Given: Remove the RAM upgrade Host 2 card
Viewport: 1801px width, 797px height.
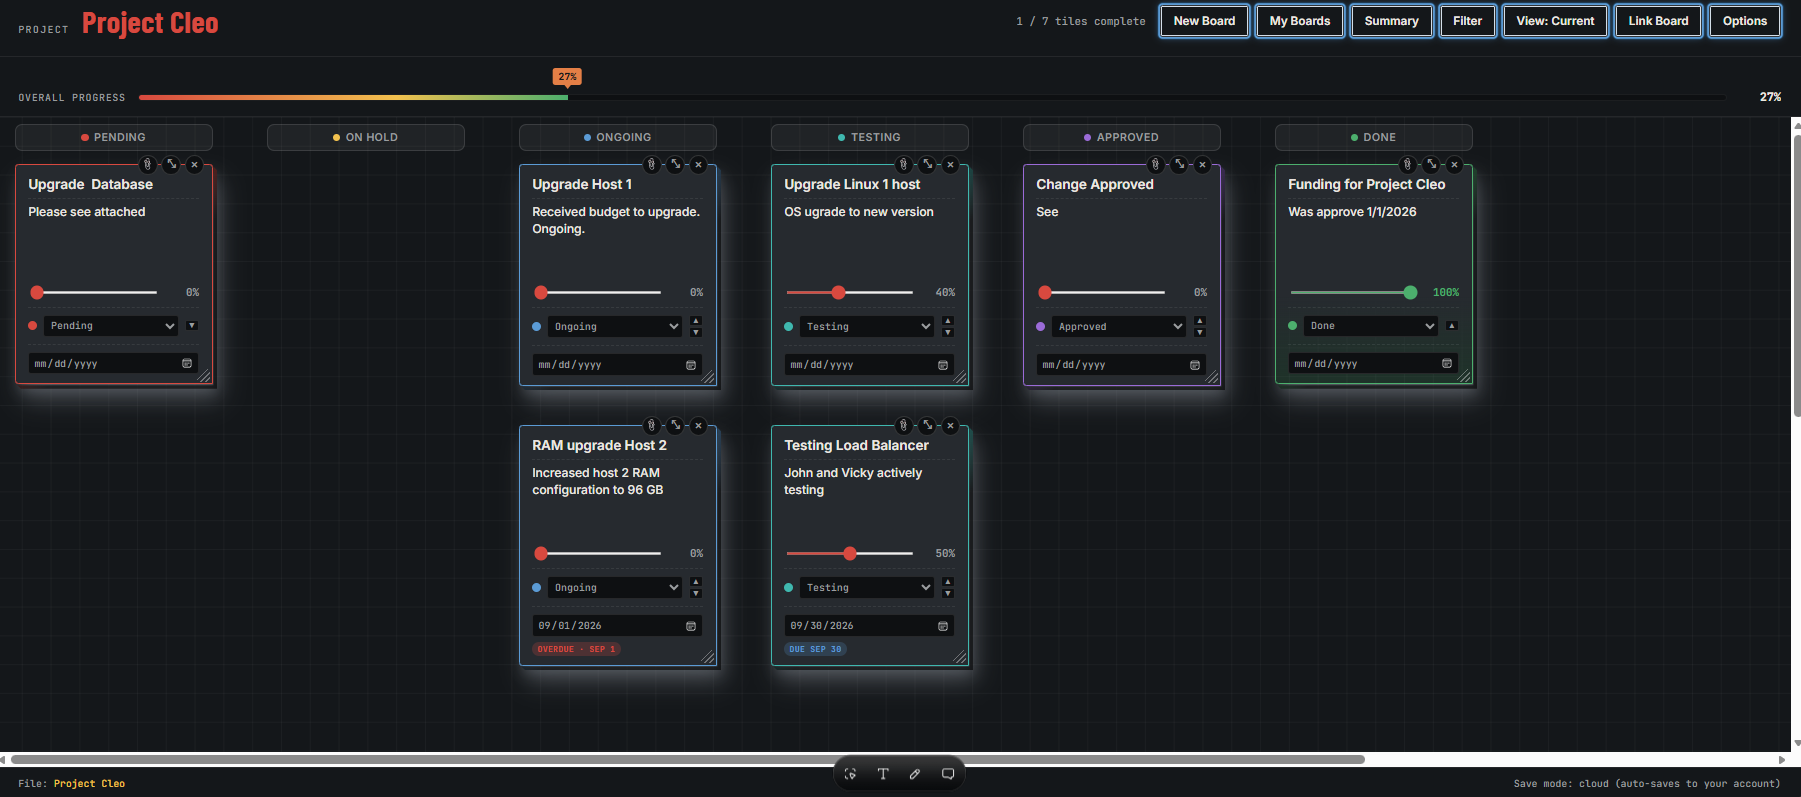Looking at the screenshot, I should pos(699,425).
